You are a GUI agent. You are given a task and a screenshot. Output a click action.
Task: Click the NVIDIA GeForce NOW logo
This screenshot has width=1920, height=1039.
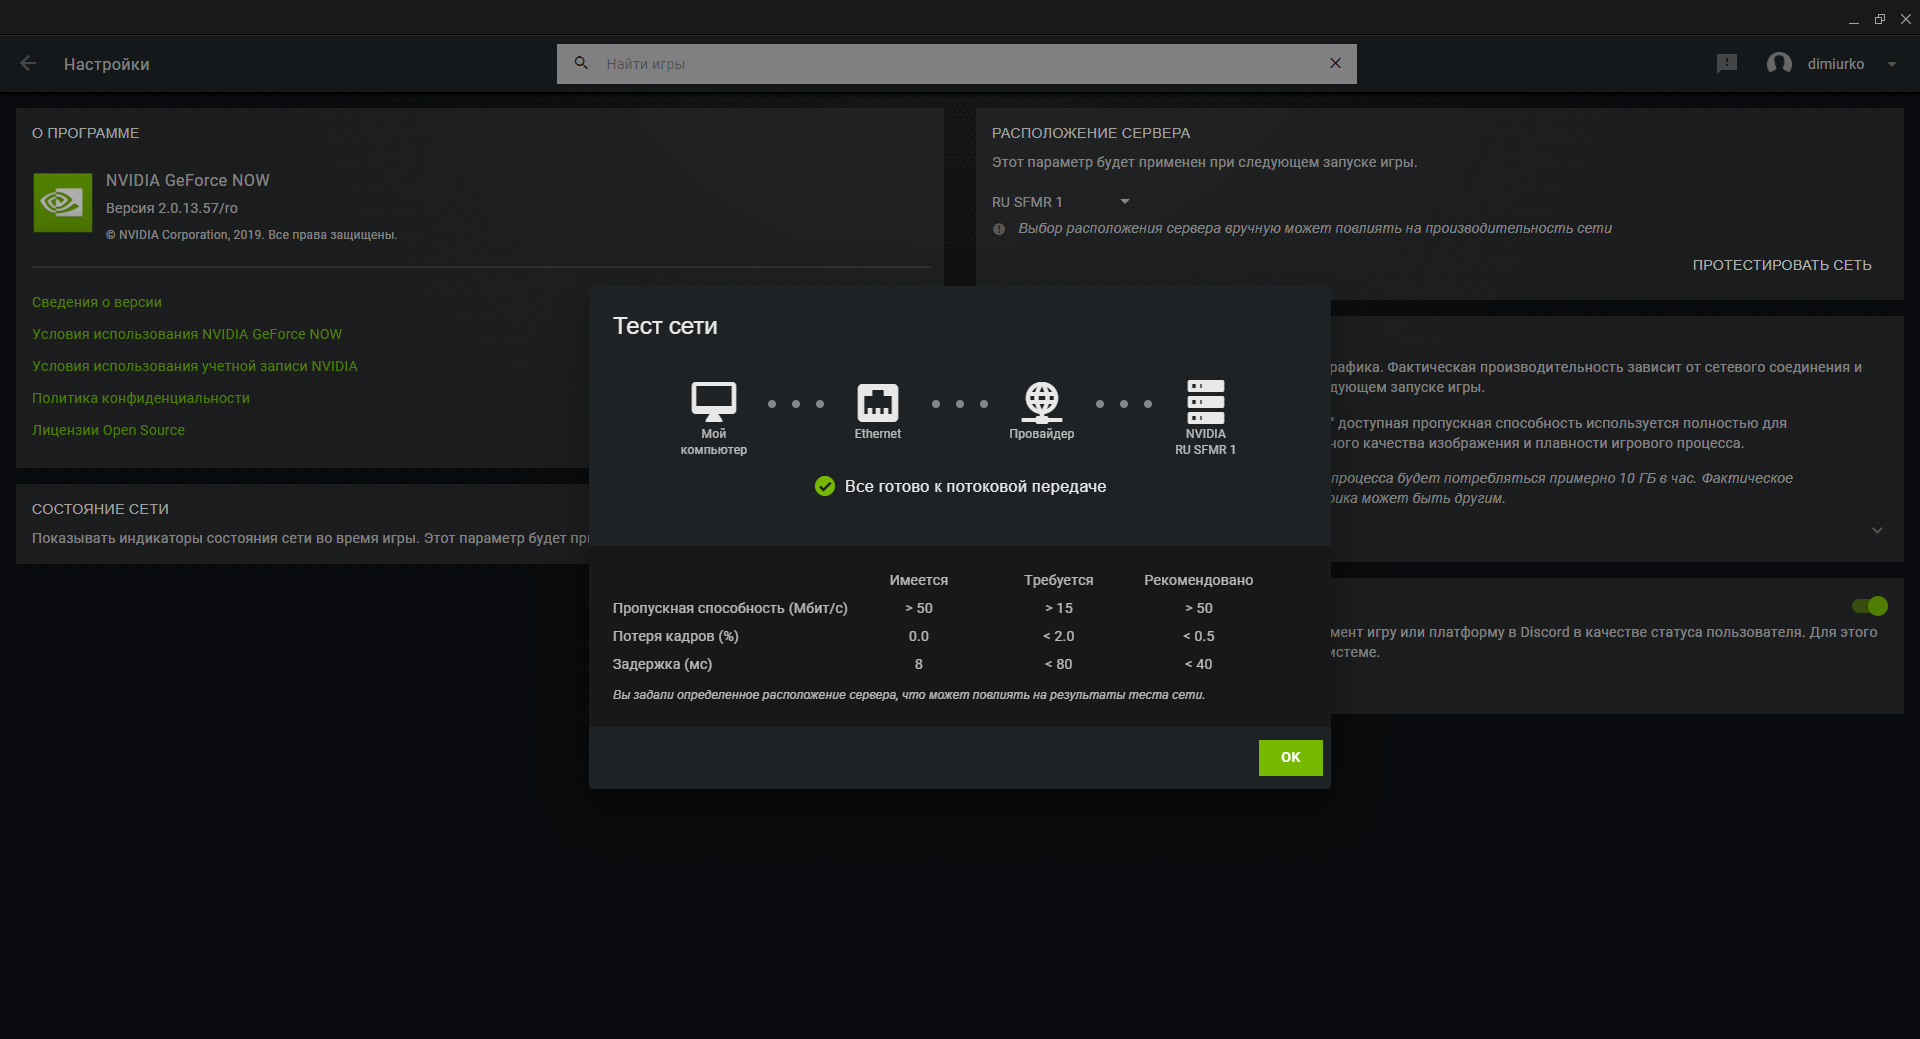point(63,203)
